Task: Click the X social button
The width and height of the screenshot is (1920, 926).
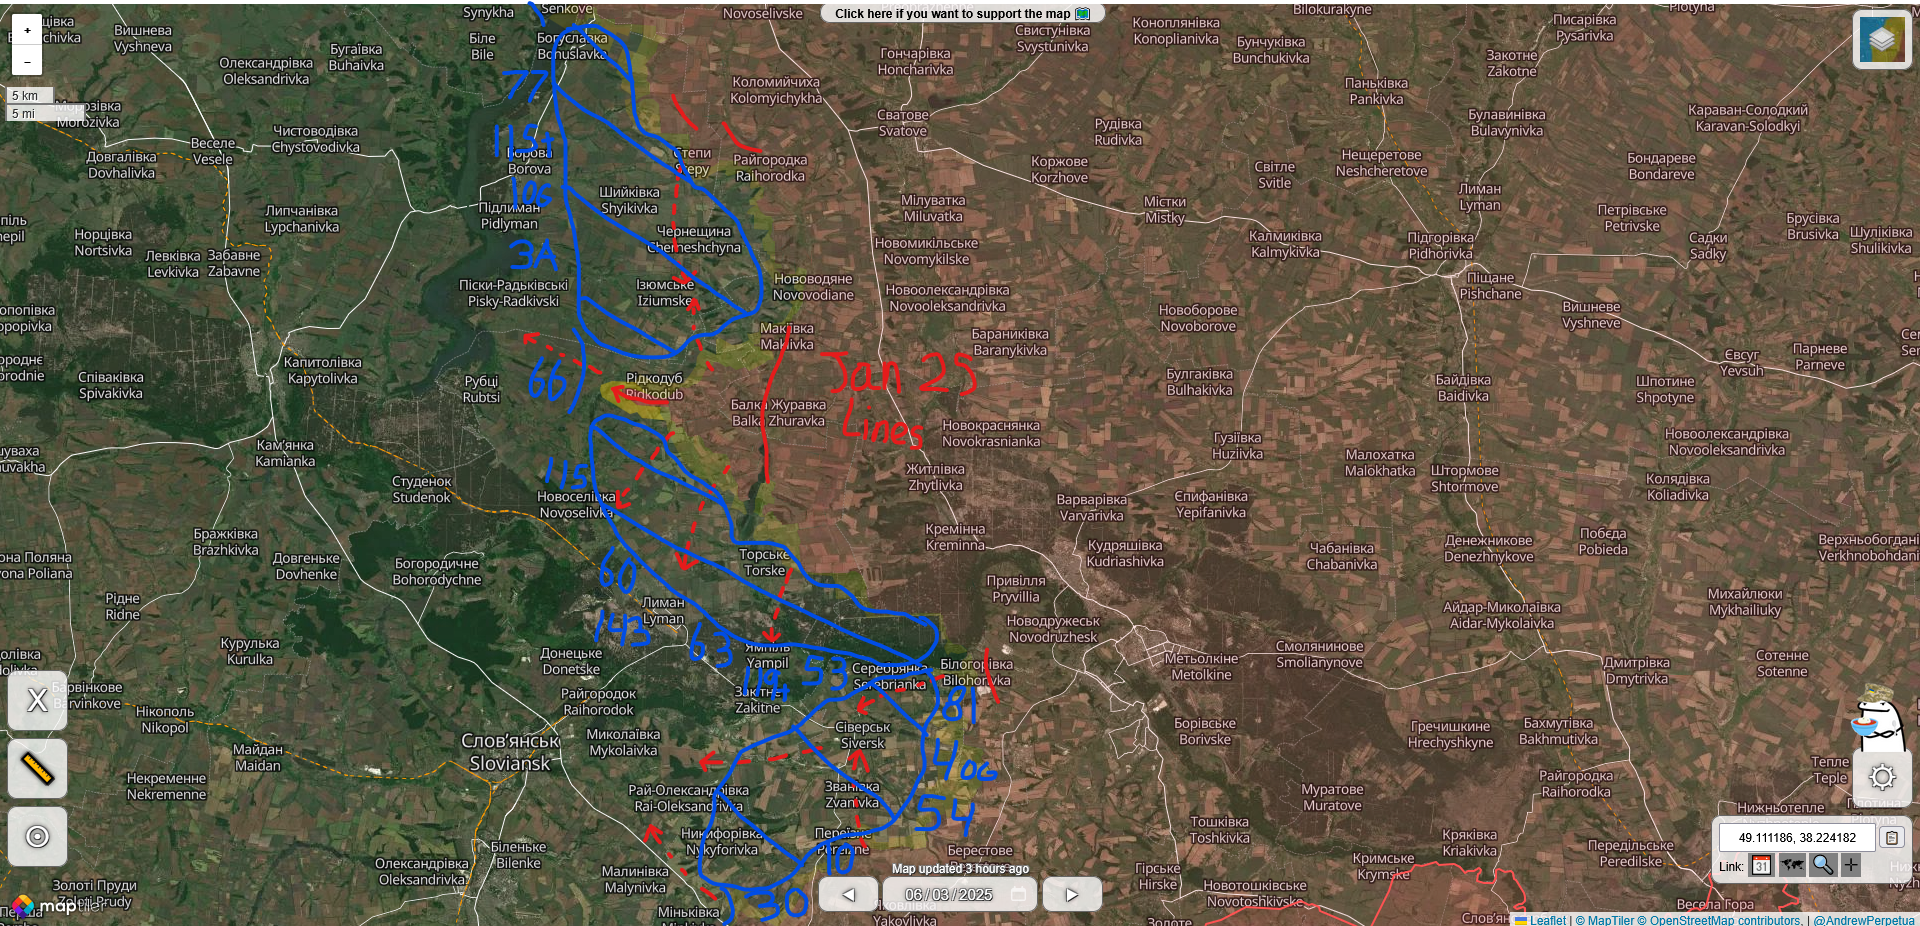Action: (x=37, y=700)
